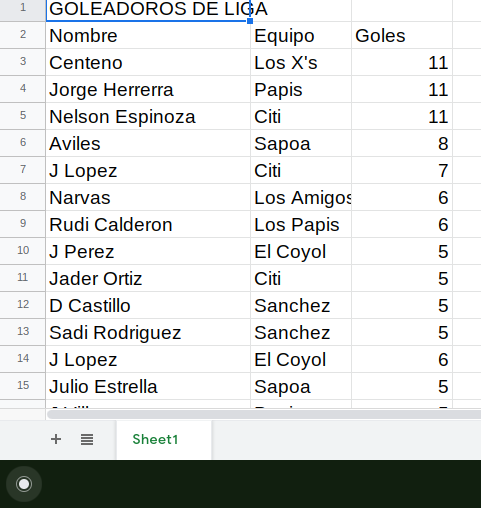The image size is (481, 508).
Task: Click the cell containing Julio Estrella
Action: pyautogui.click(x=148, y=386)
